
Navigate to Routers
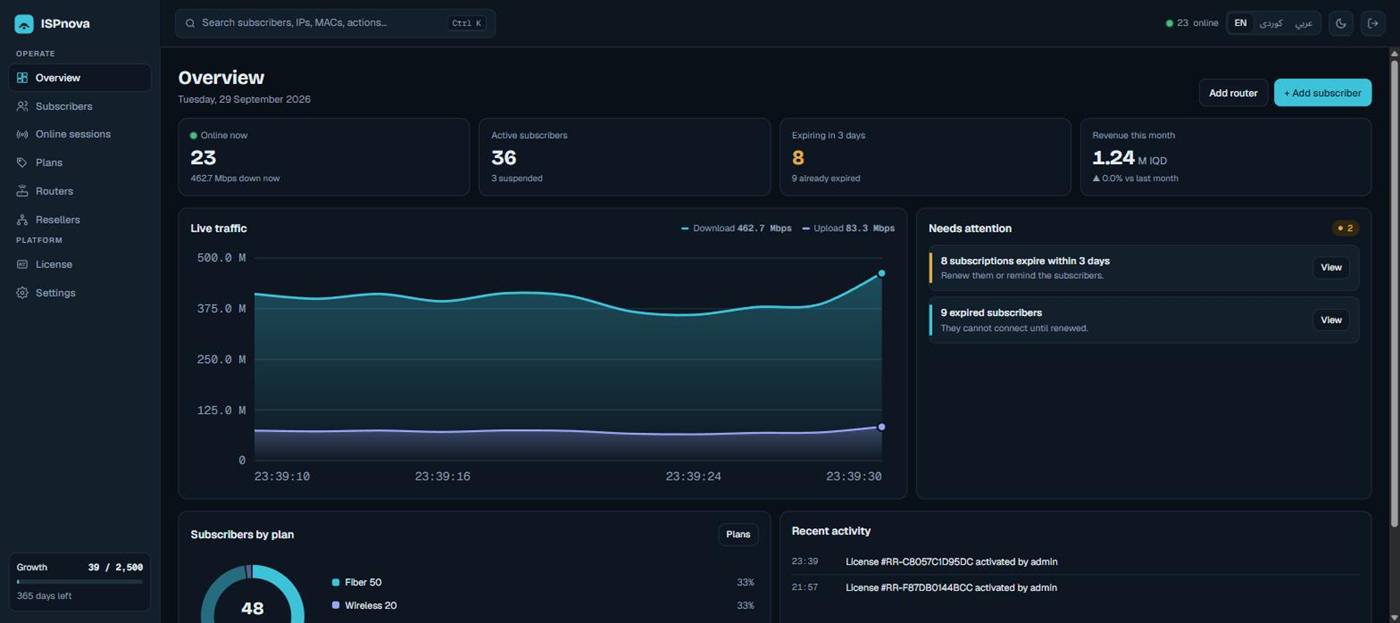point(80,191)
